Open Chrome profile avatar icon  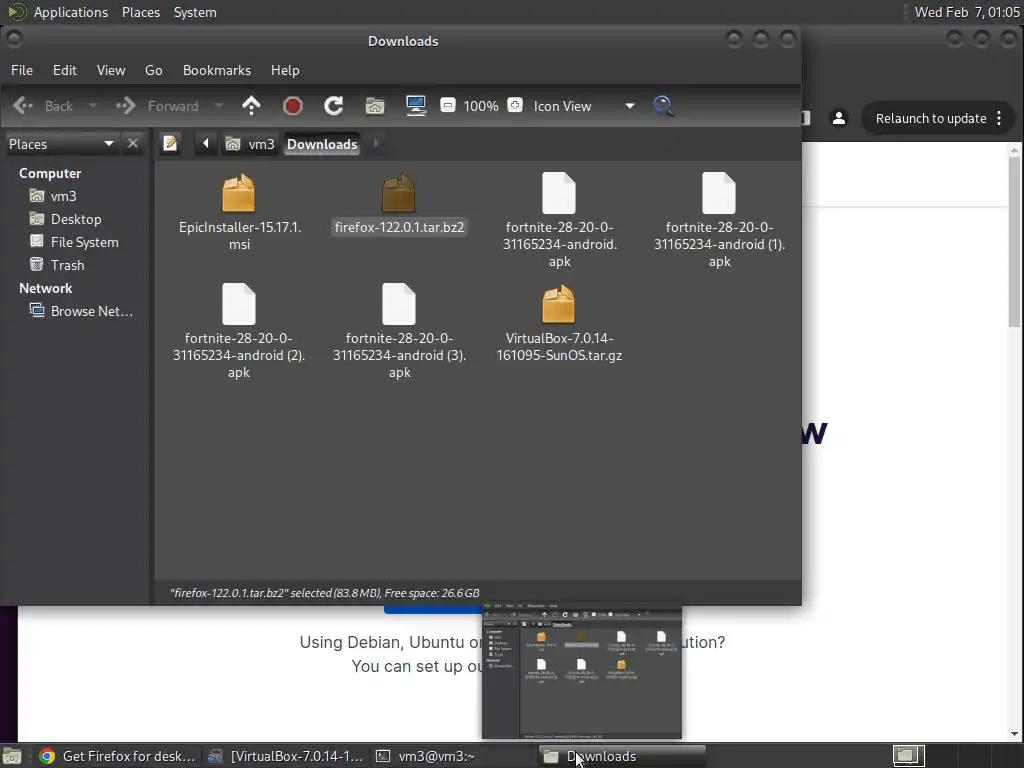839,118
